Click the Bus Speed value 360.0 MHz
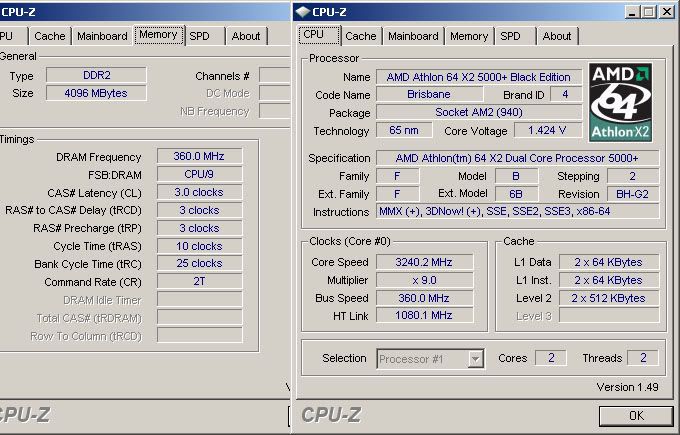Screen dimensions: 680x435 tap(424, 298)
